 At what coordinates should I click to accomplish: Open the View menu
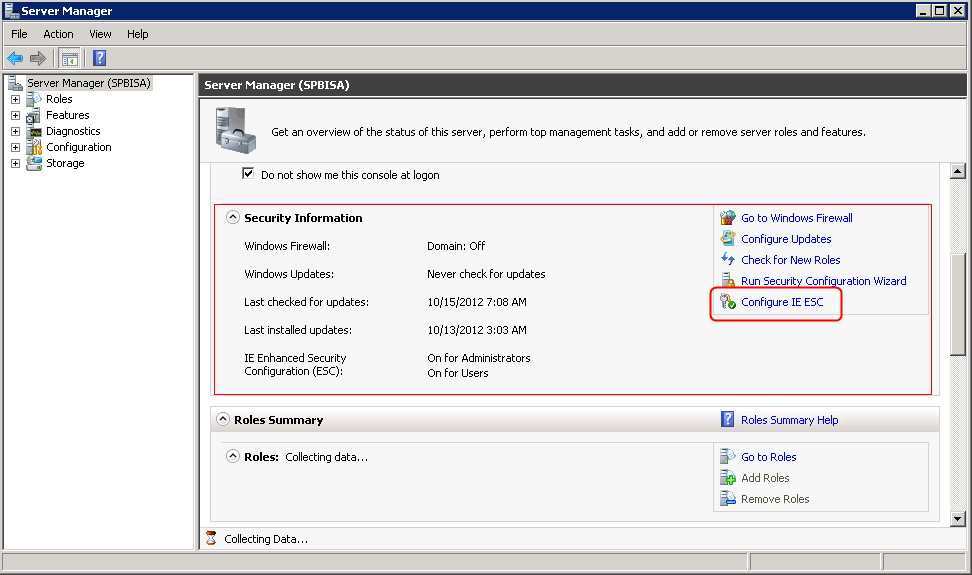(100, 34)
